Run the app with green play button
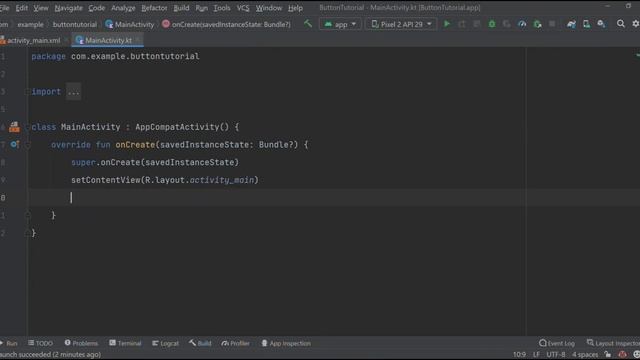 tap(447, 24)
